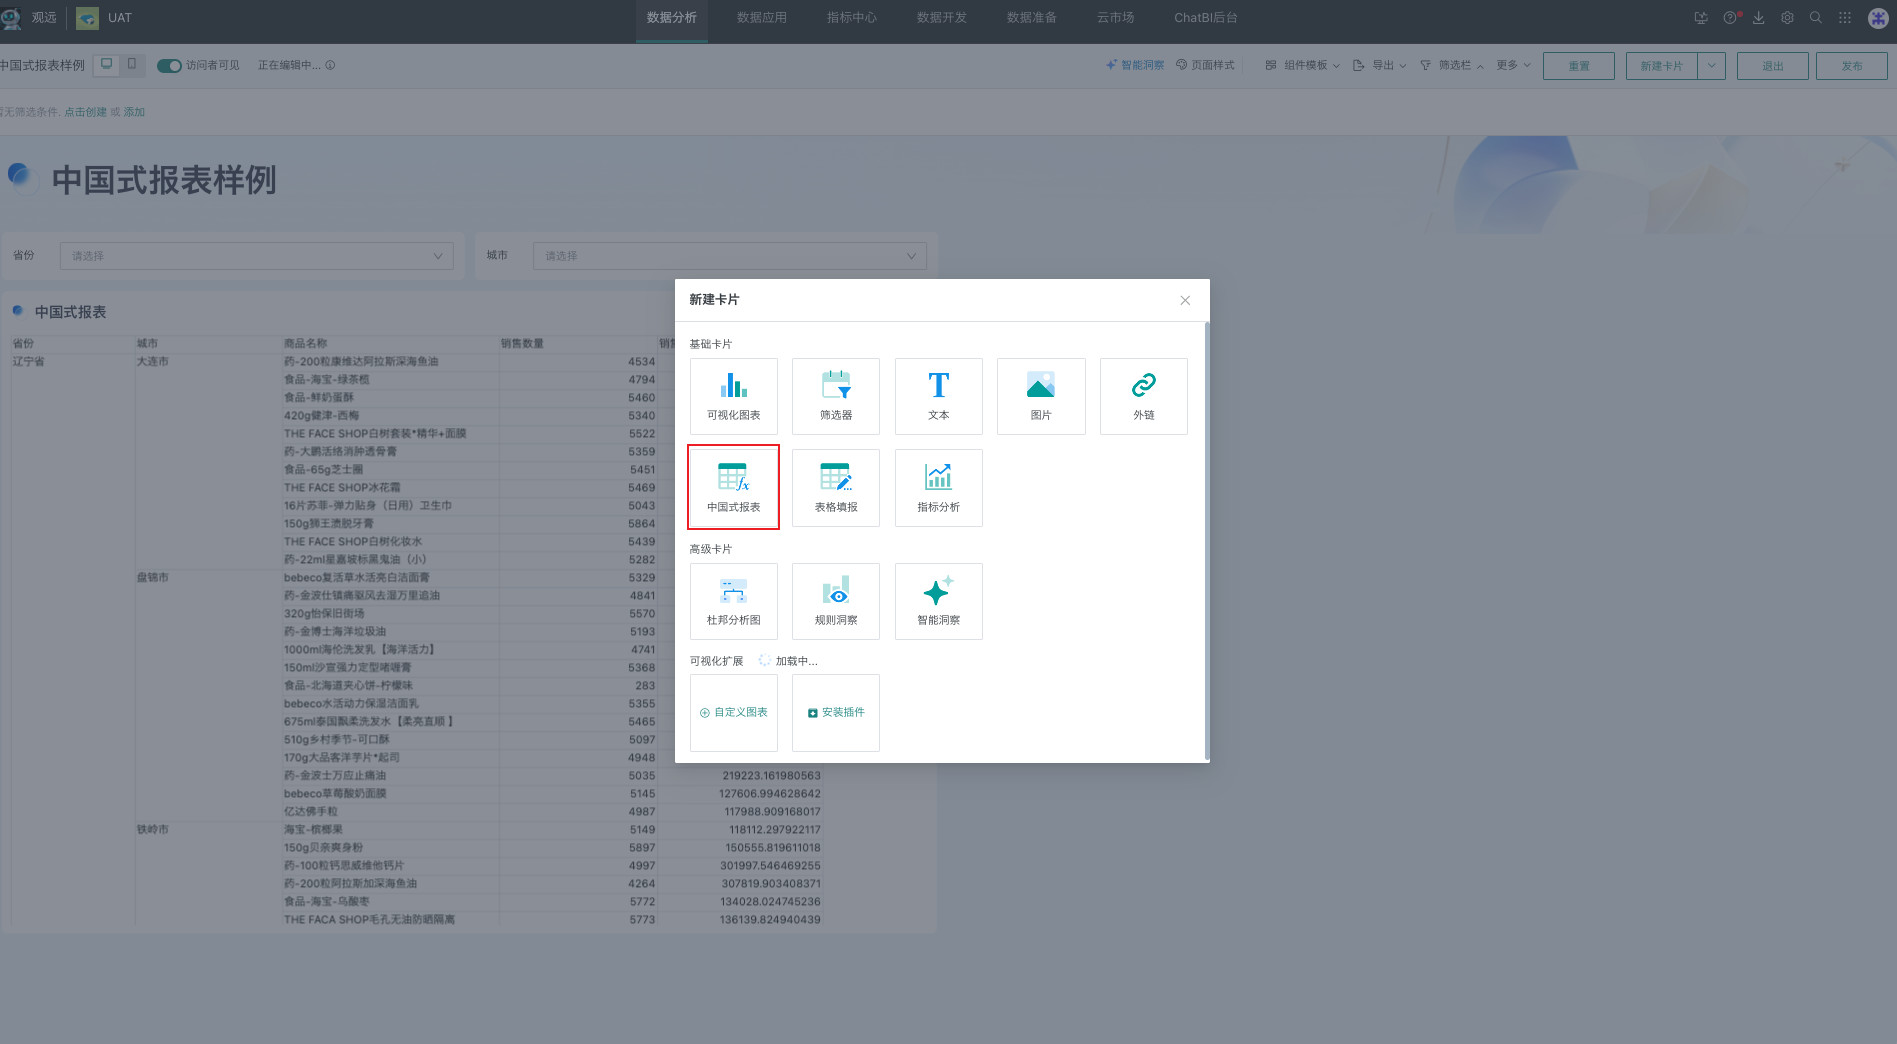
Task: Switch to the 数据应用 tab
Action: coord(761,18)
